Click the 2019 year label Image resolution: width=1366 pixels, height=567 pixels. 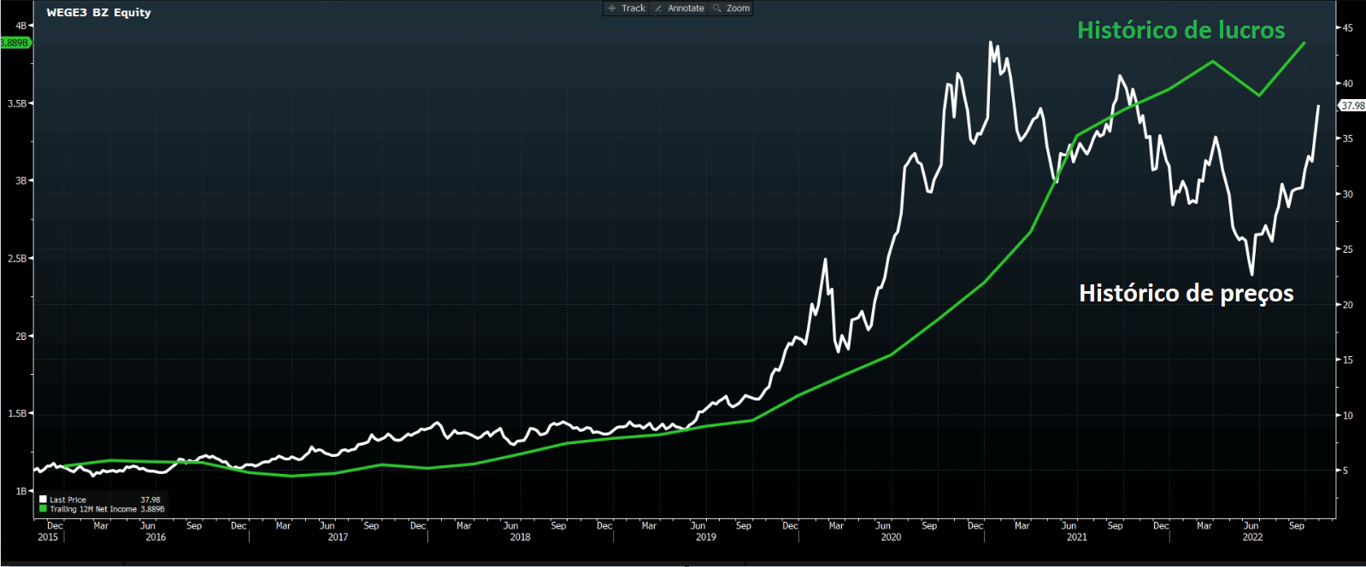pyautogui.click(x=707, y=537)
